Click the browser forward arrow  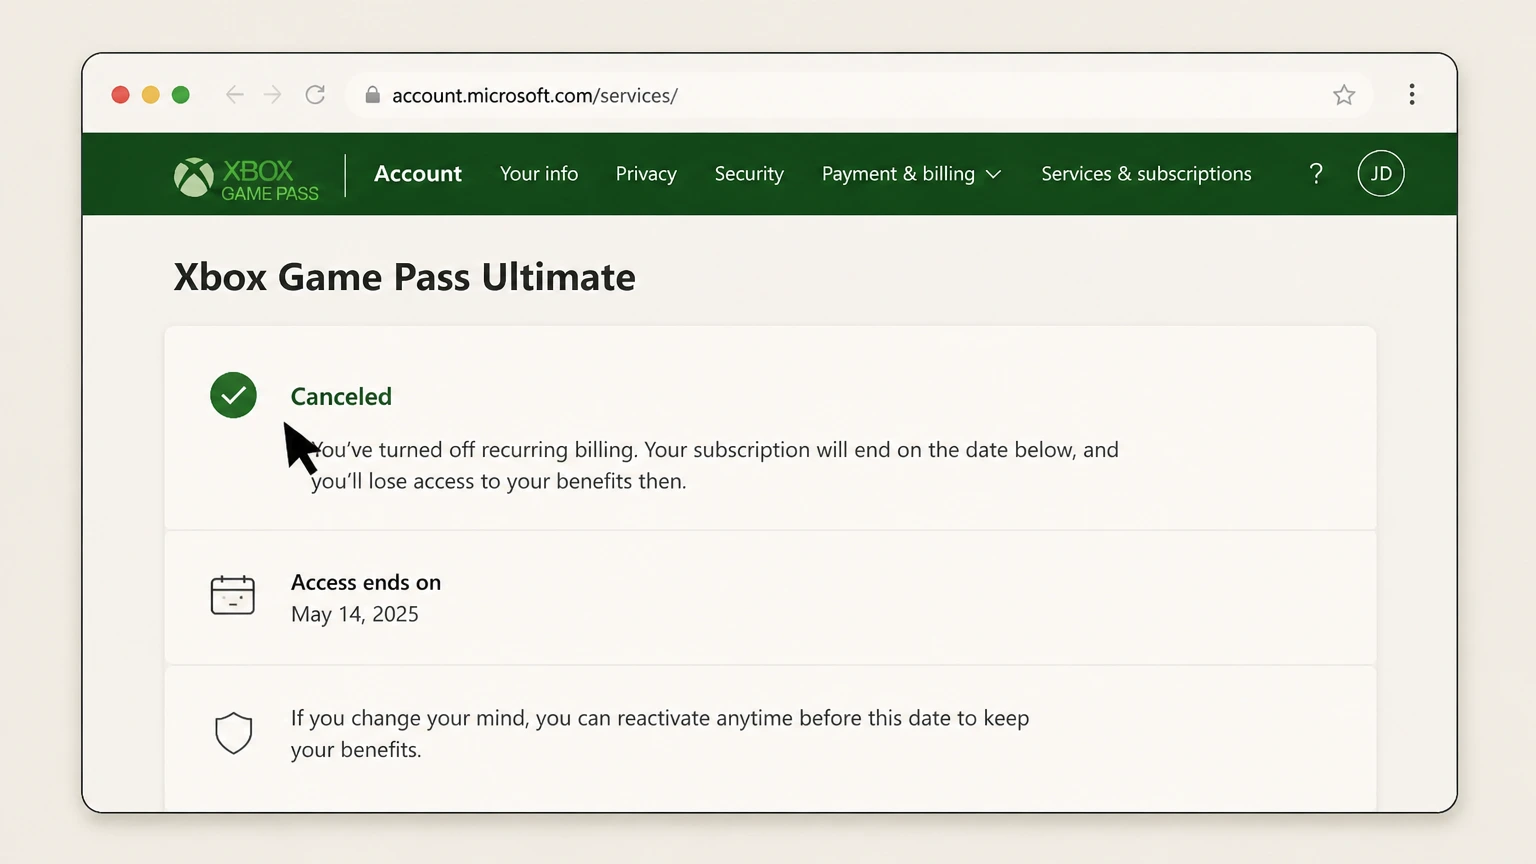click(x=273, y=95)
